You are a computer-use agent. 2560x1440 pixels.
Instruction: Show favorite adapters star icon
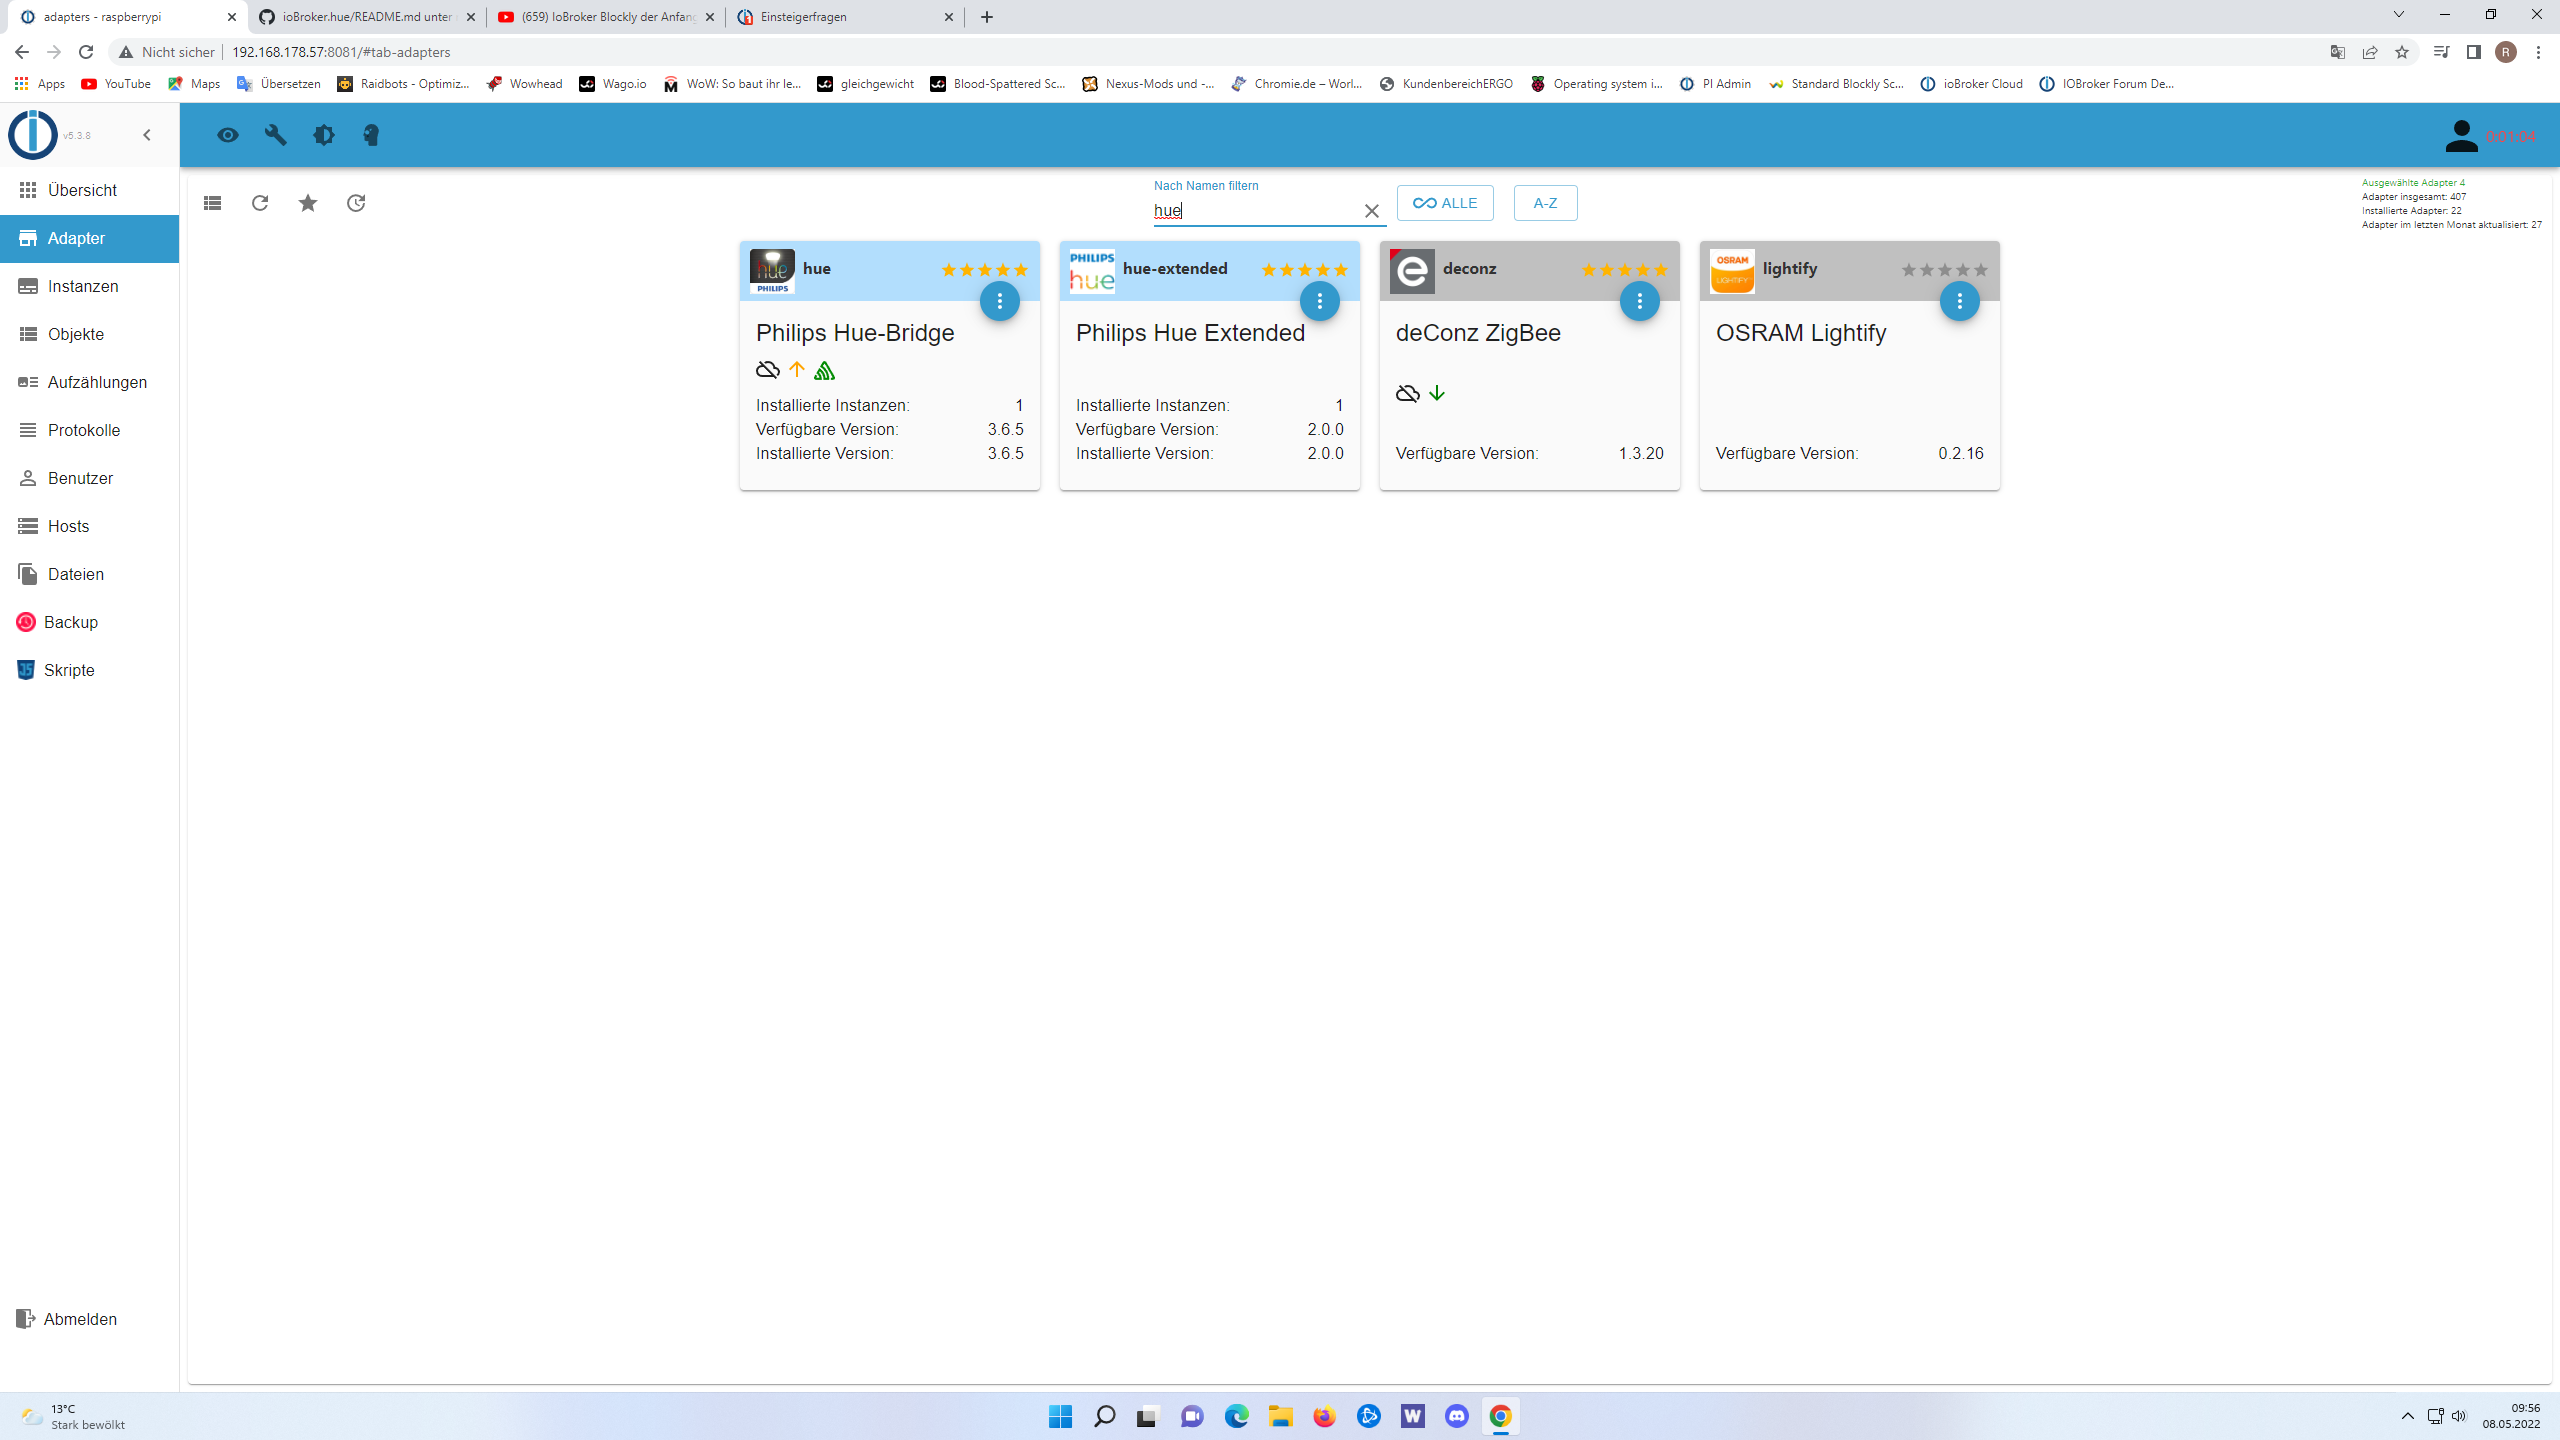pyautogui.click(x=308, y=203)
